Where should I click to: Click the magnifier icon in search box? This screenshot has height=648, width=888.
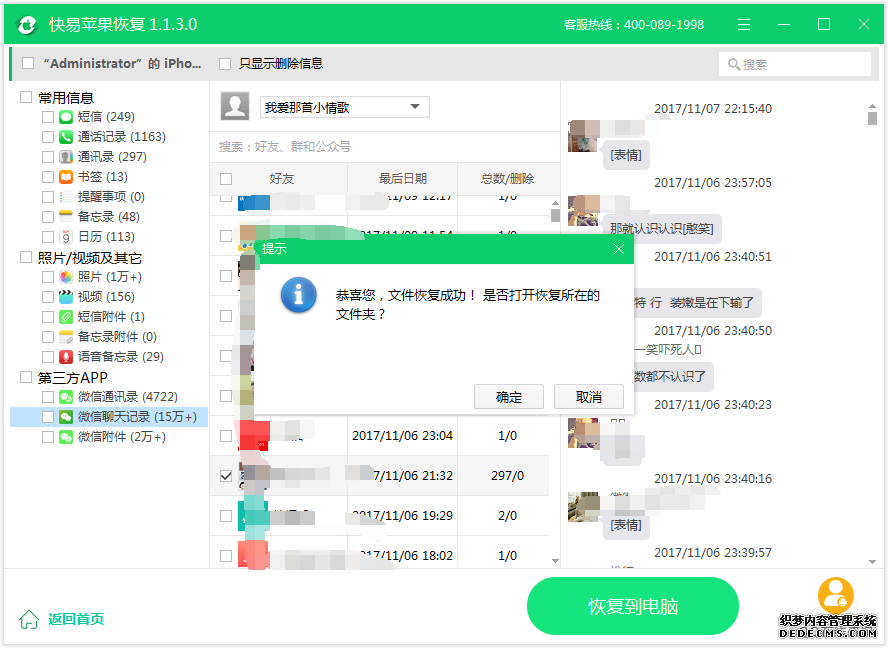click(734, 65)
